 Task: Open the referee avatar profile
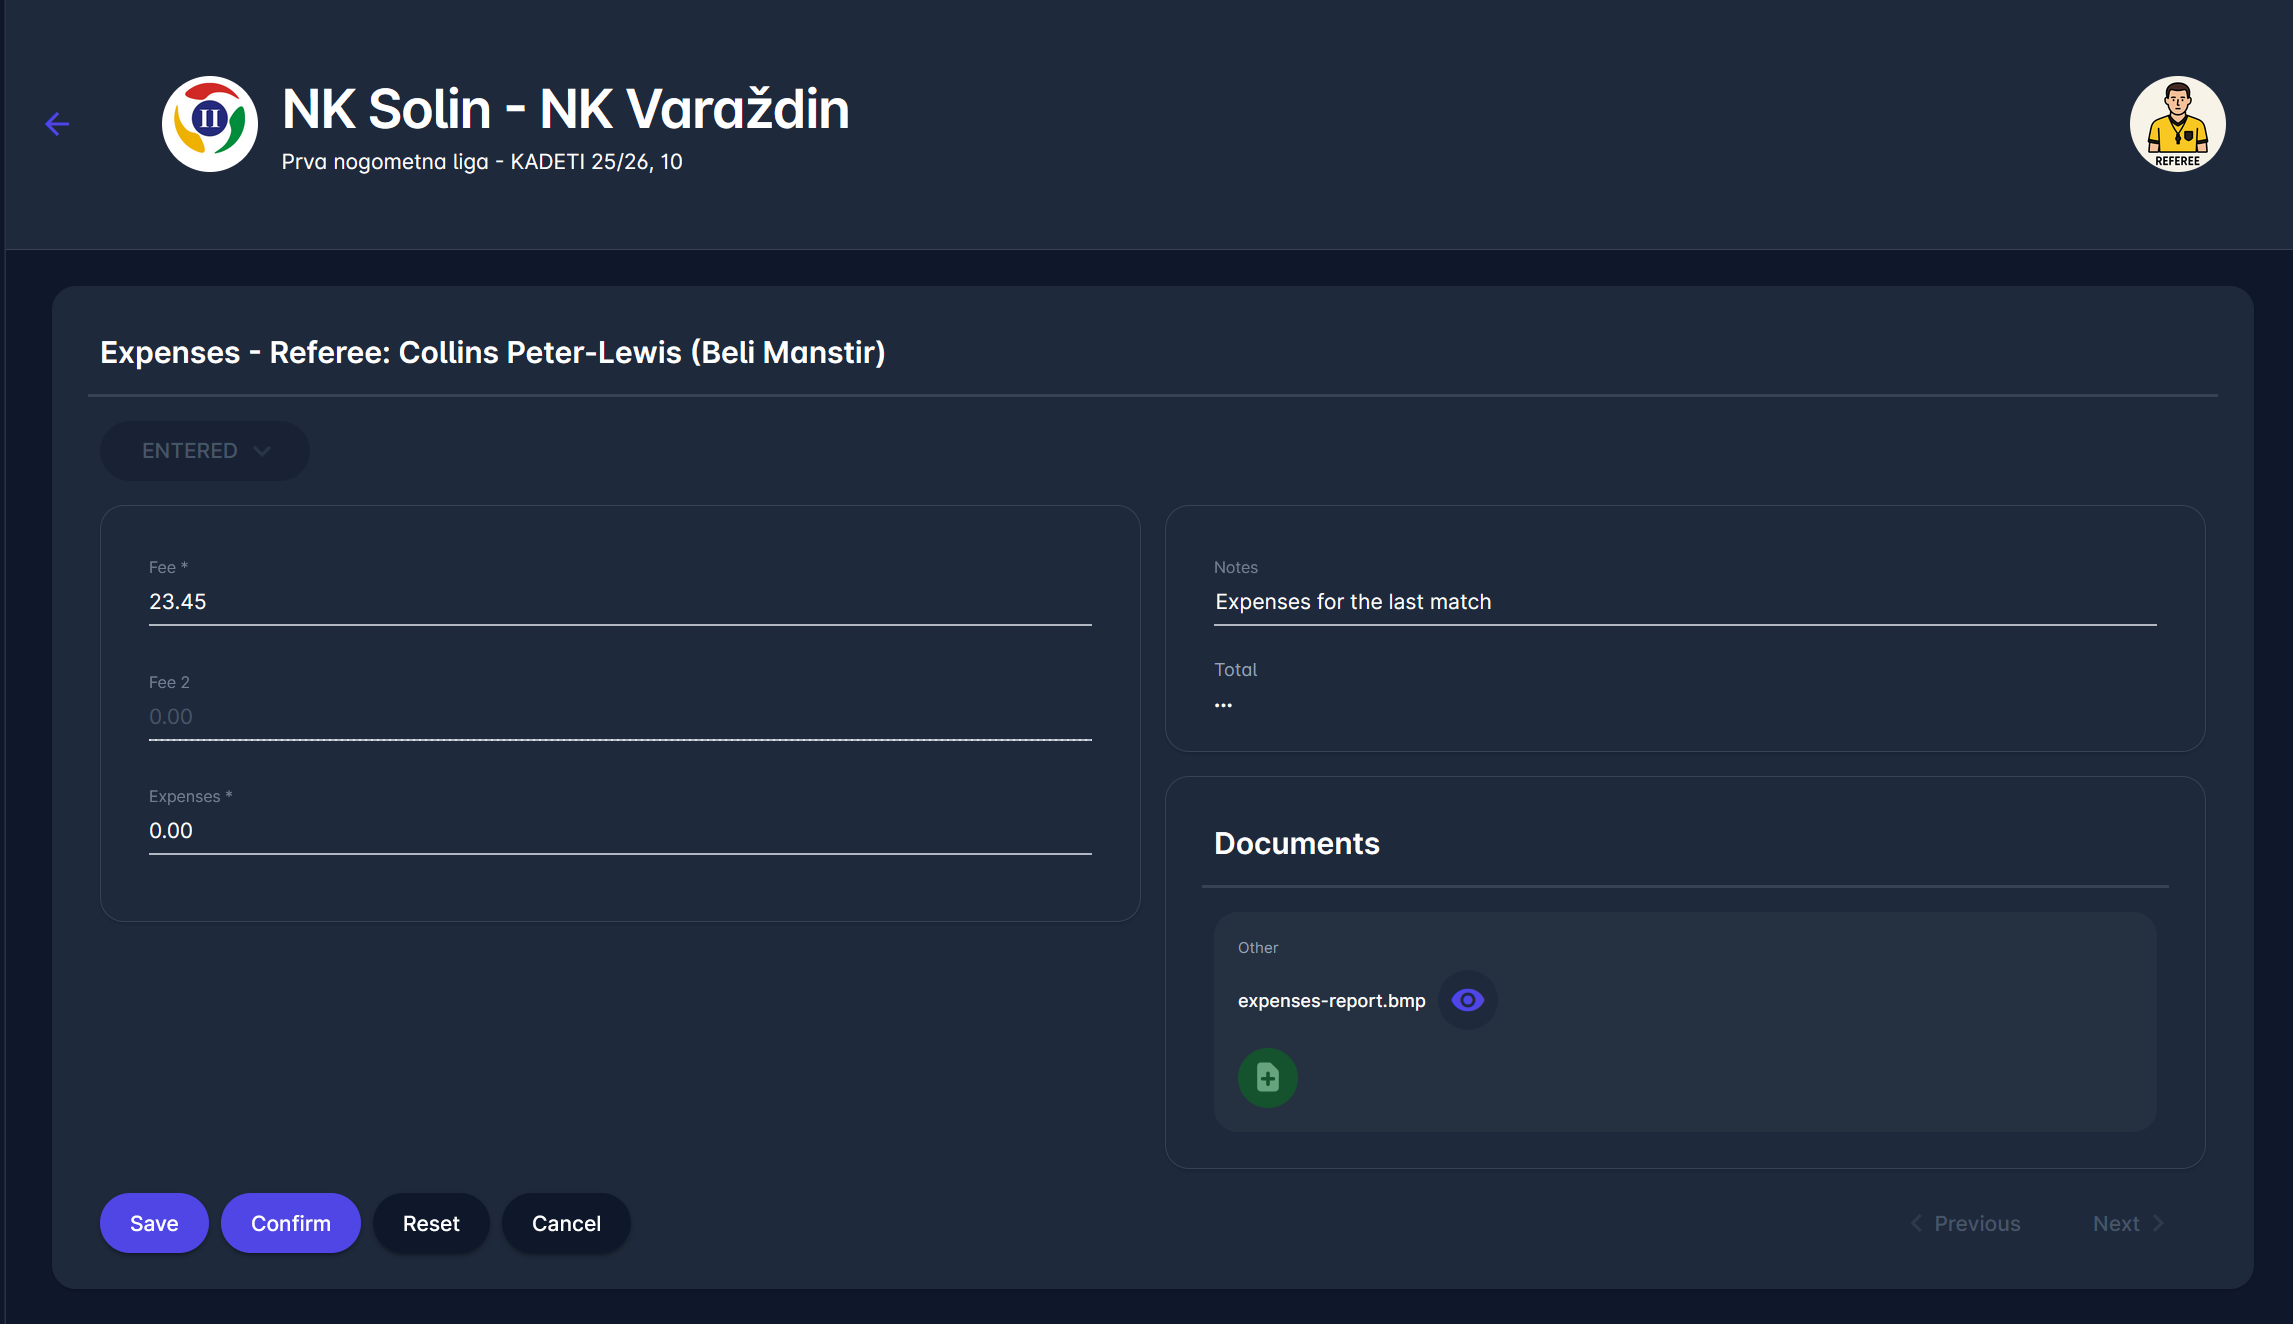(x=2177, y=124)
